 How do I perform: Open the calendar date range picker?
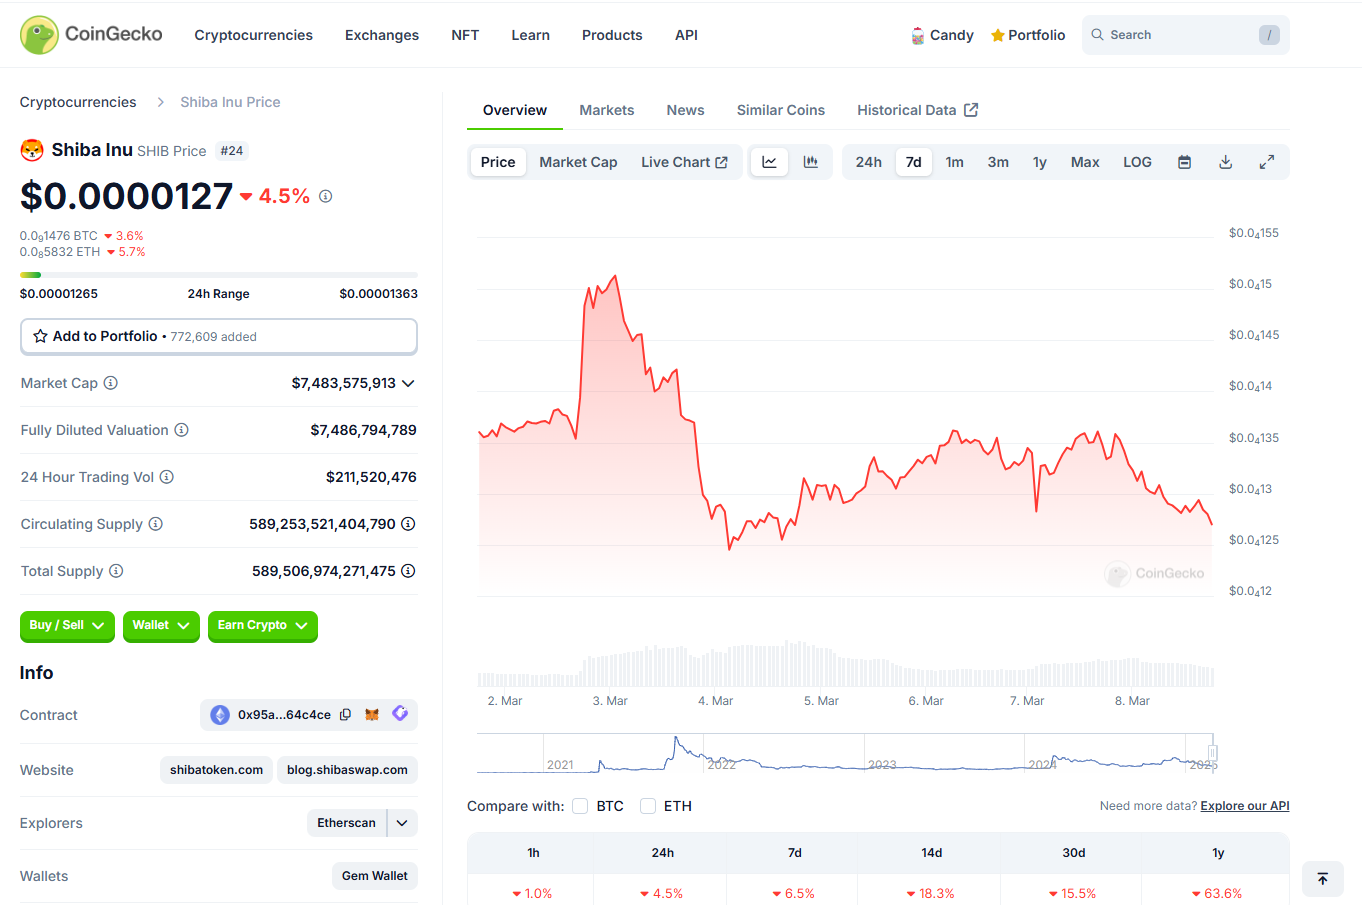coord(1184,162)
